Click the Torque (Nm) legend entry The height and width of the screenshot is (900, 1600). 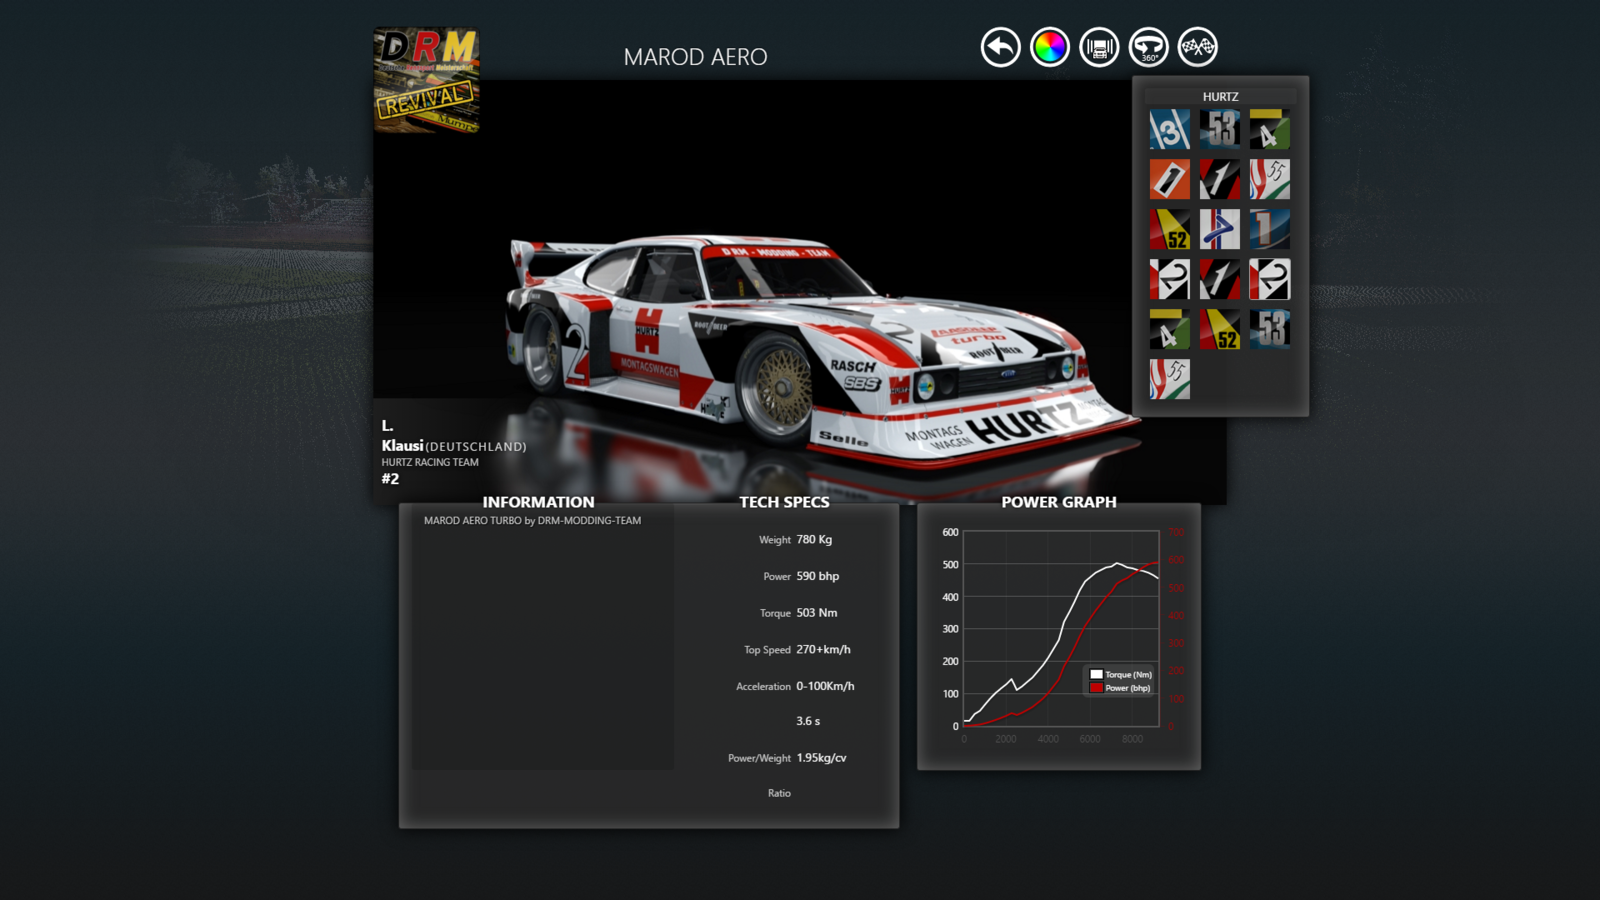[1121, 675]
